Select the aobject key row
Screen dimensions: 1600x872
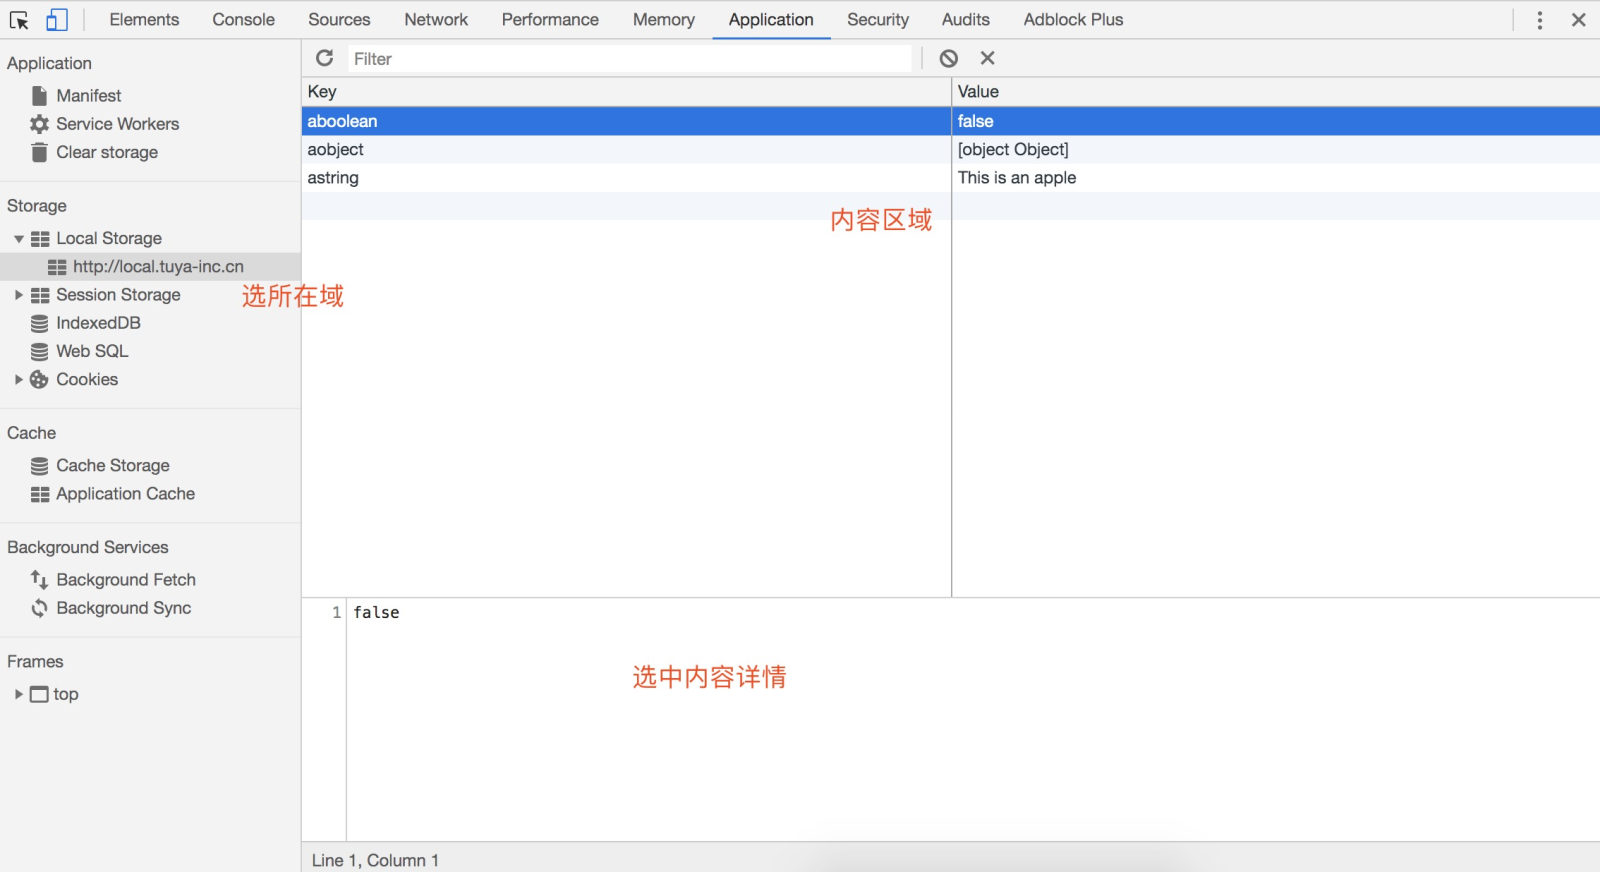tap(626, 150)
